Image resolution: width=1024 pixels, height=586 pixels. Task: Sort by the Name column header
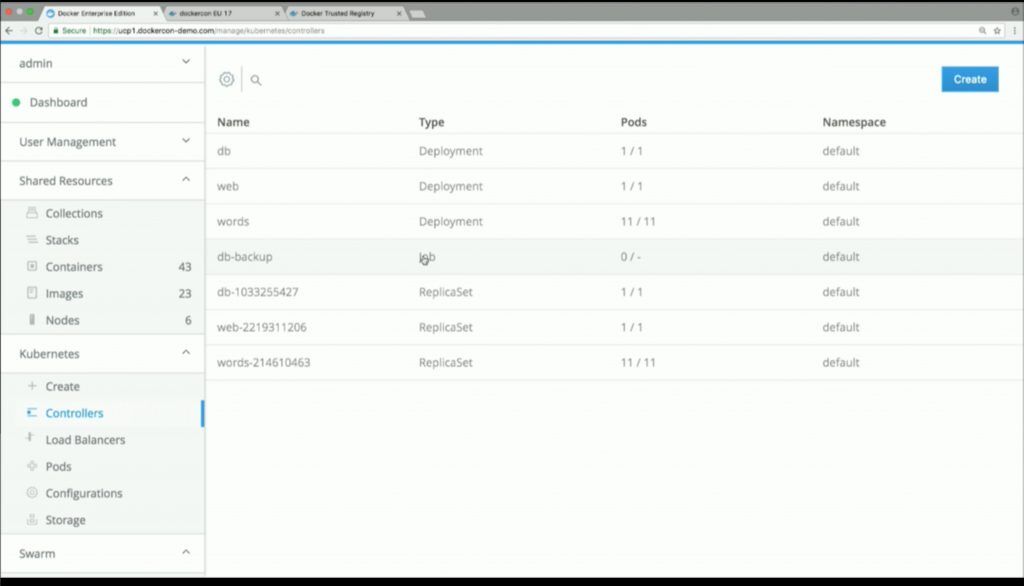(233, 122)
